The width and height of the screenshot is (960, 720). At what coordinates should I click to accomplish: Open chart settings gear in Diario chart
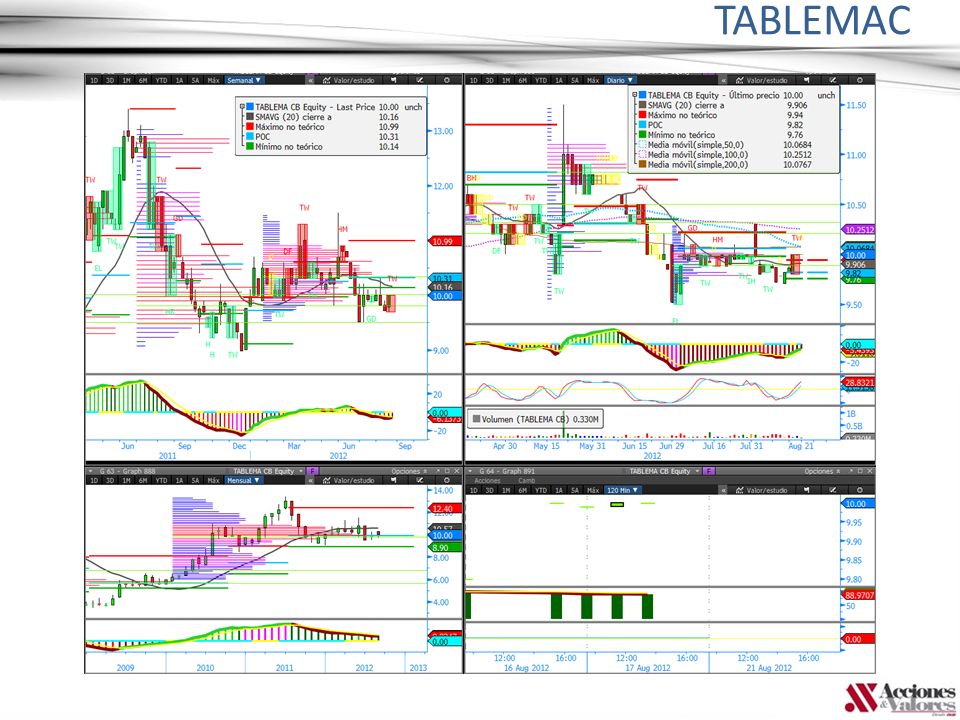tap(860, 80)
